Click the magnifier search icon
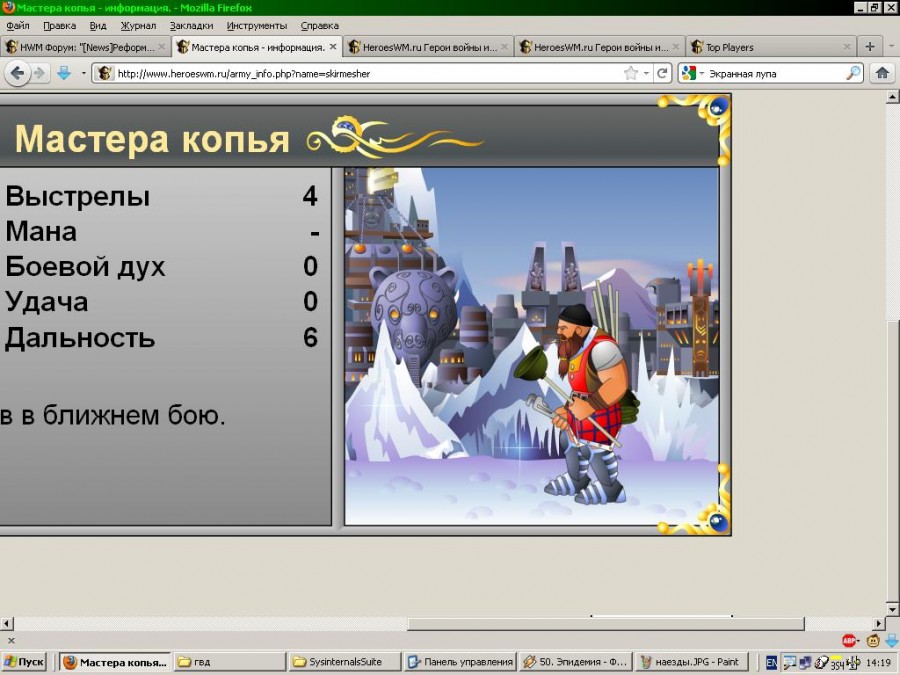This screenshot has width=900, height=675. pos(854,73)
